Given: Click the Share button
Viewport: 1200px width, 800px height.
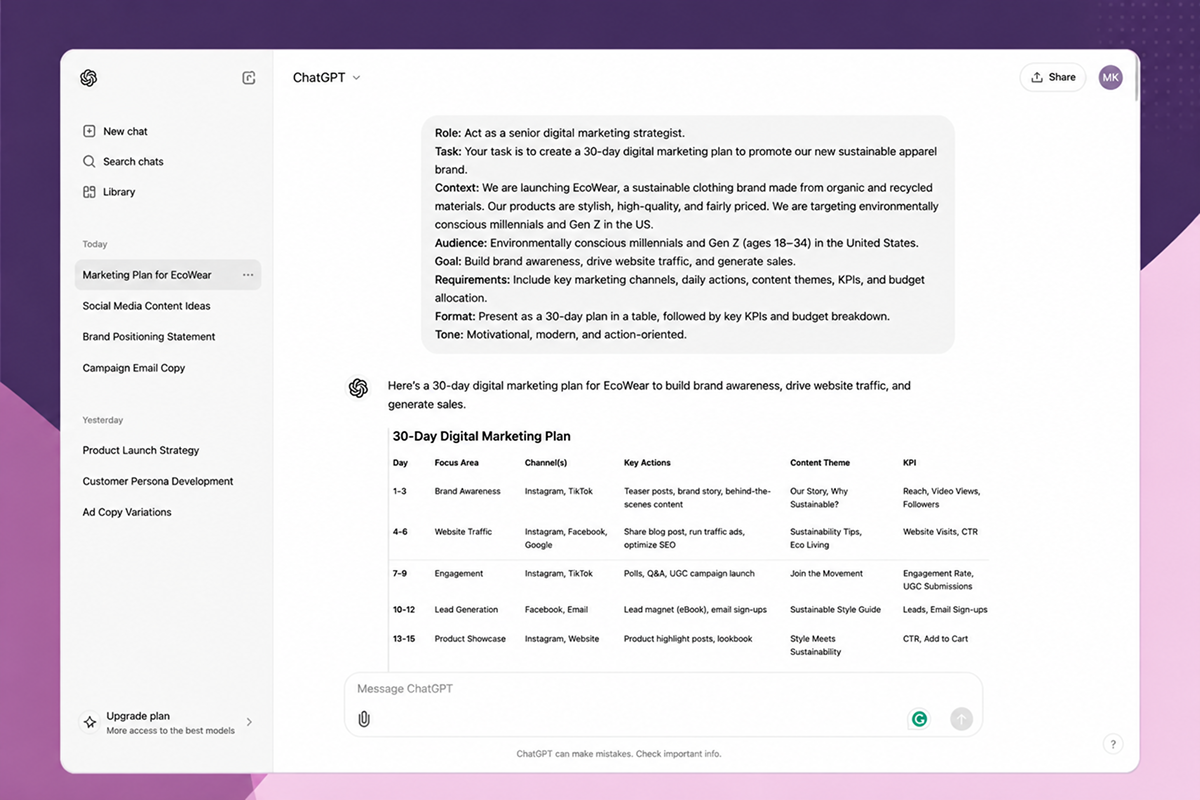Looking at the screenshot, I should click(x=1052, y=77).
